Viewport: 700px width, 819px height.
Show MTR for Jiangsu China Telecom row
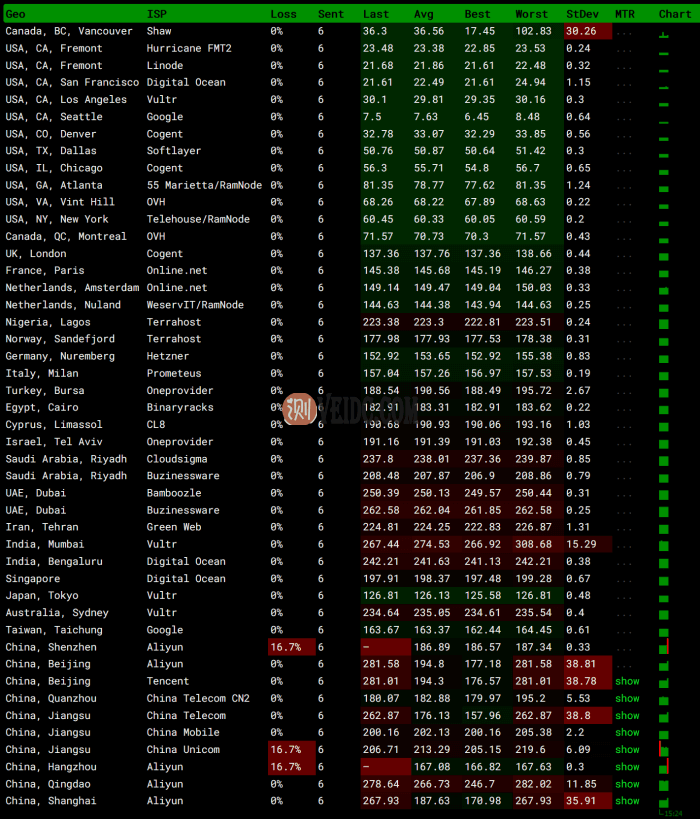(627, 716)
